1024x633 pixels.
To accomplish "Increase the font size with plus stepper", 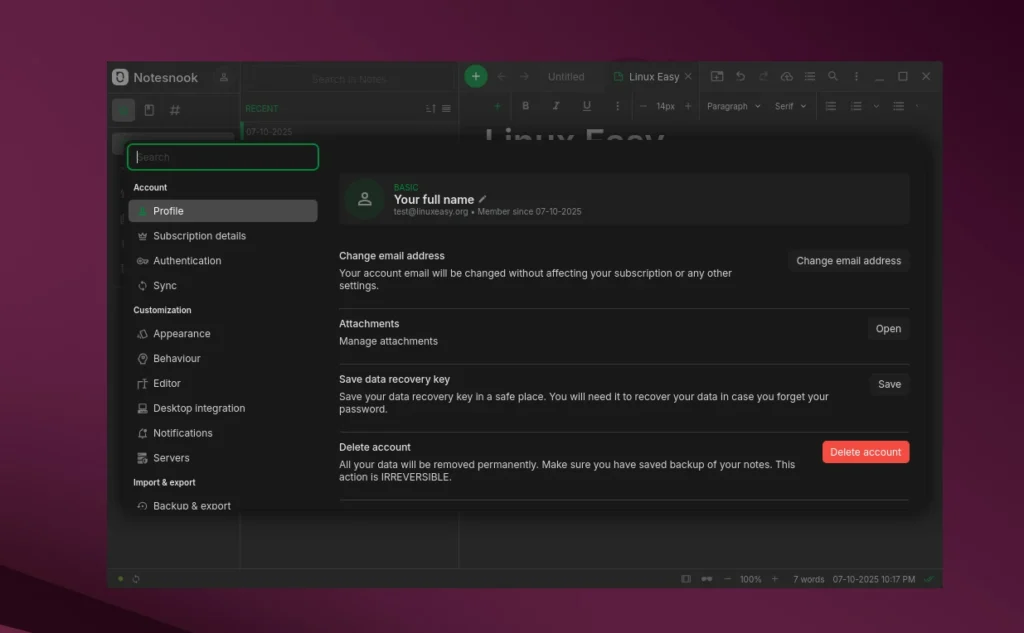I will click(688, 106).
